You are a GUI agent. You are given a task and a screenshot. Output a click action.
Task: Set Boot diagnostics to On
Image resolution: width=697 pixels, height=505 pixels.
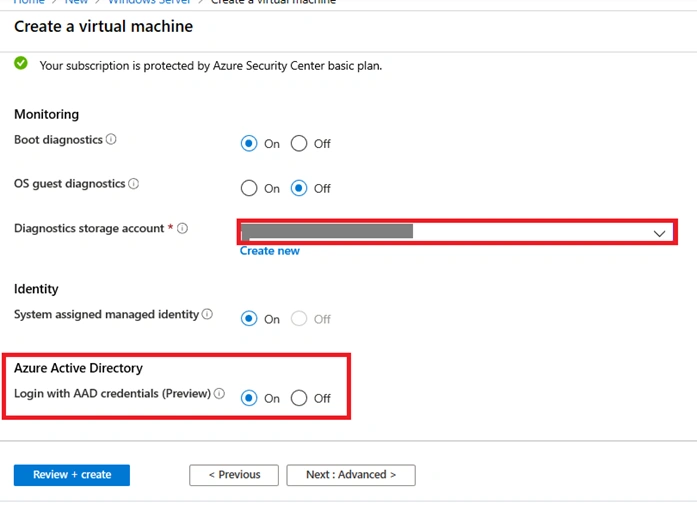249,143
